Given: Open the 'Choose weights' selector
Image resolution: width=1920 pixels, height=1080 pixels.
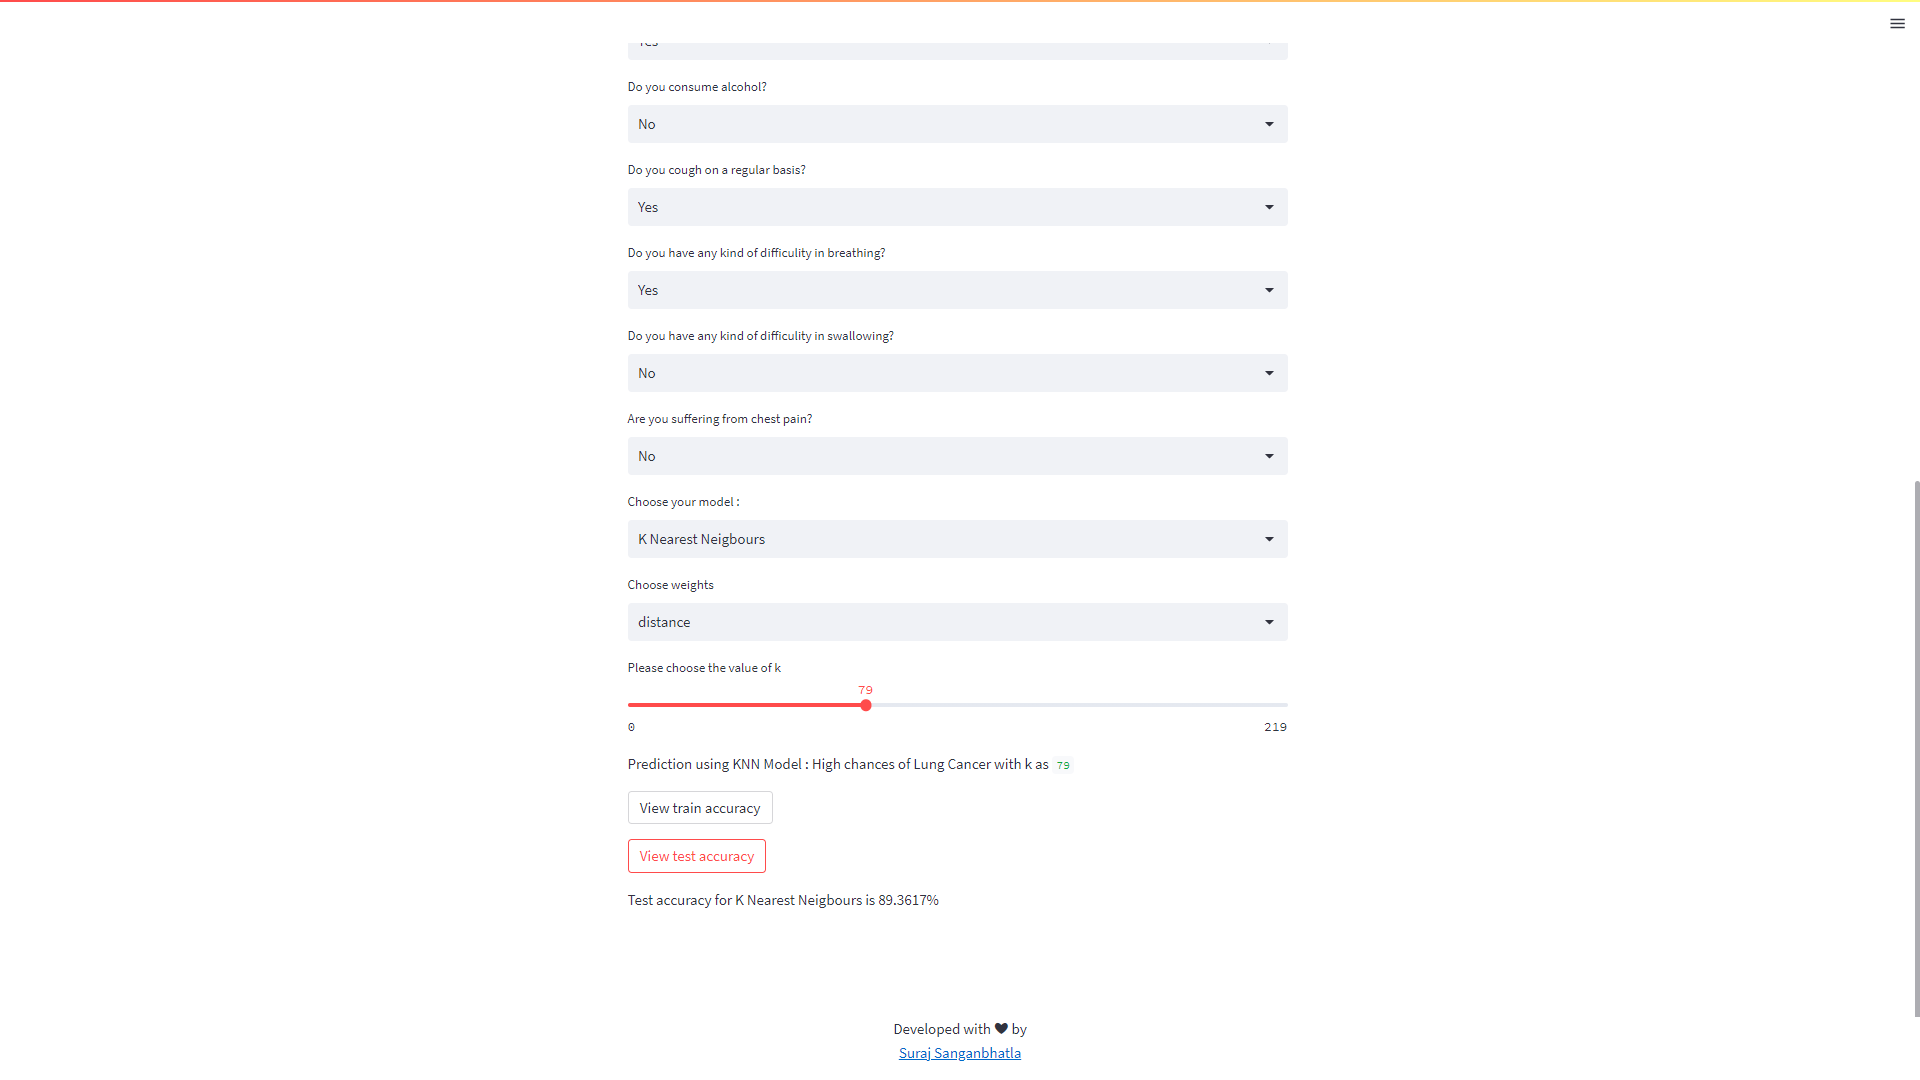Looking at the screenshot, I should click(957, 621).
